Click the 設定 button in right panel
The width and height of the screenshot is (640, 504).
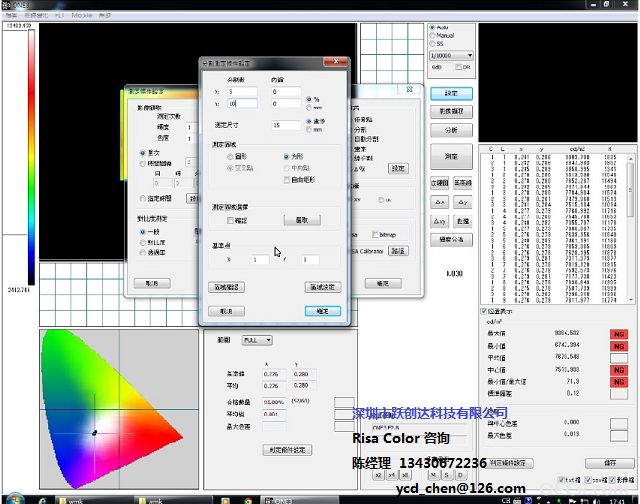451,93
